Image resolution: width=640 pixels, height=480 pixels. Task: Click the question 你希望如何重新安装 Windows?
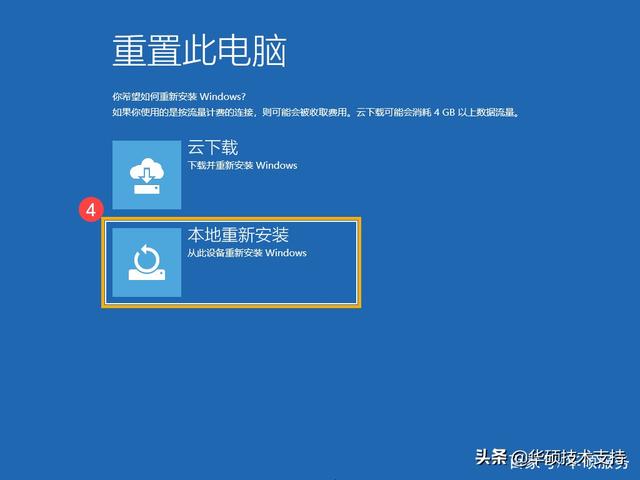click(179, 97)
